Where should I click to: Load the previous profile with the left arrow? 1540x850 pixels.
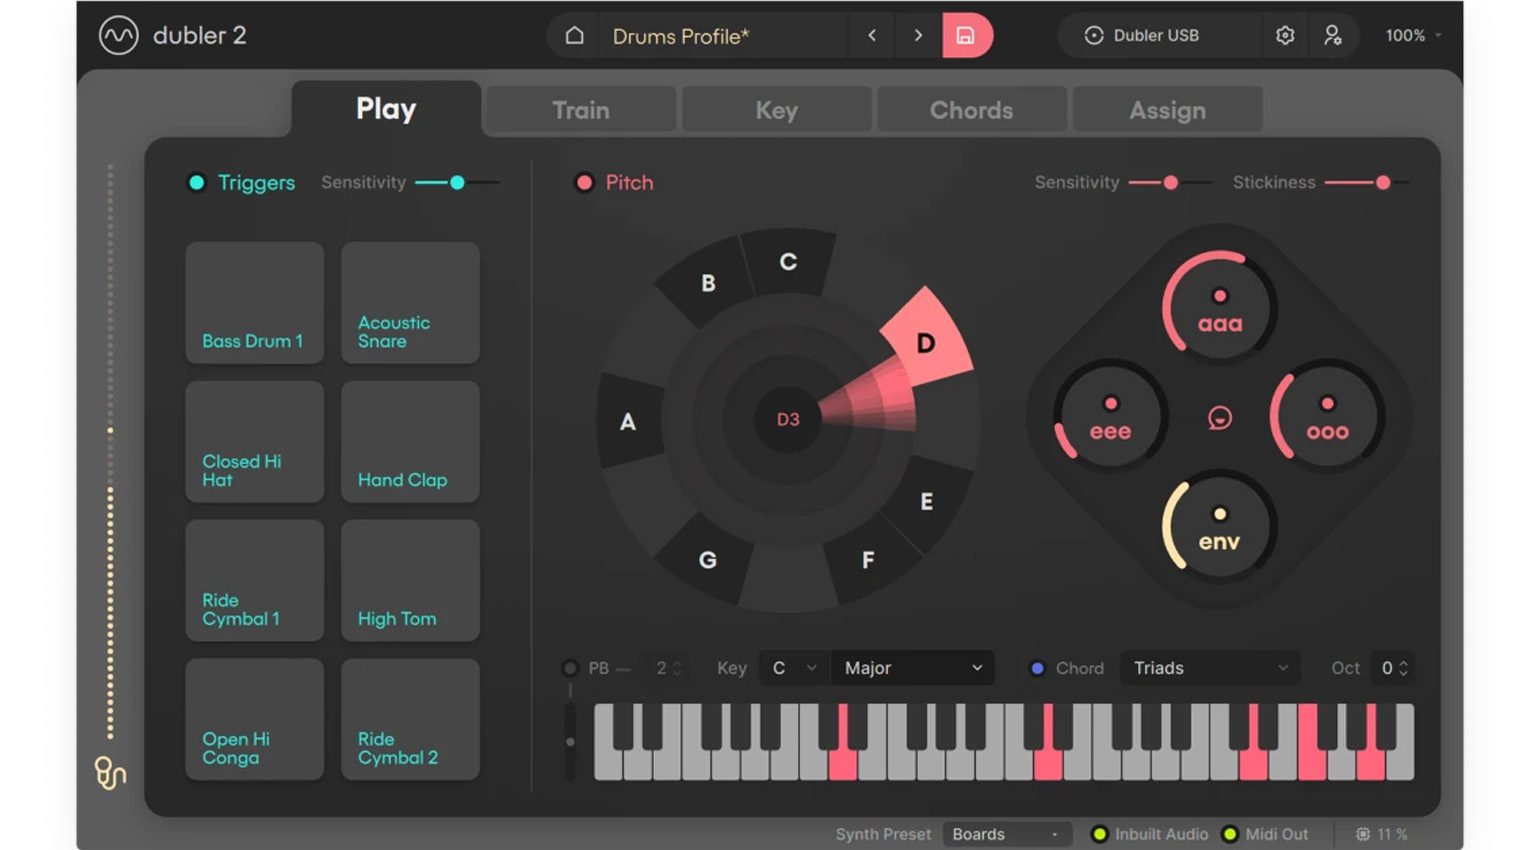[872, 36]
